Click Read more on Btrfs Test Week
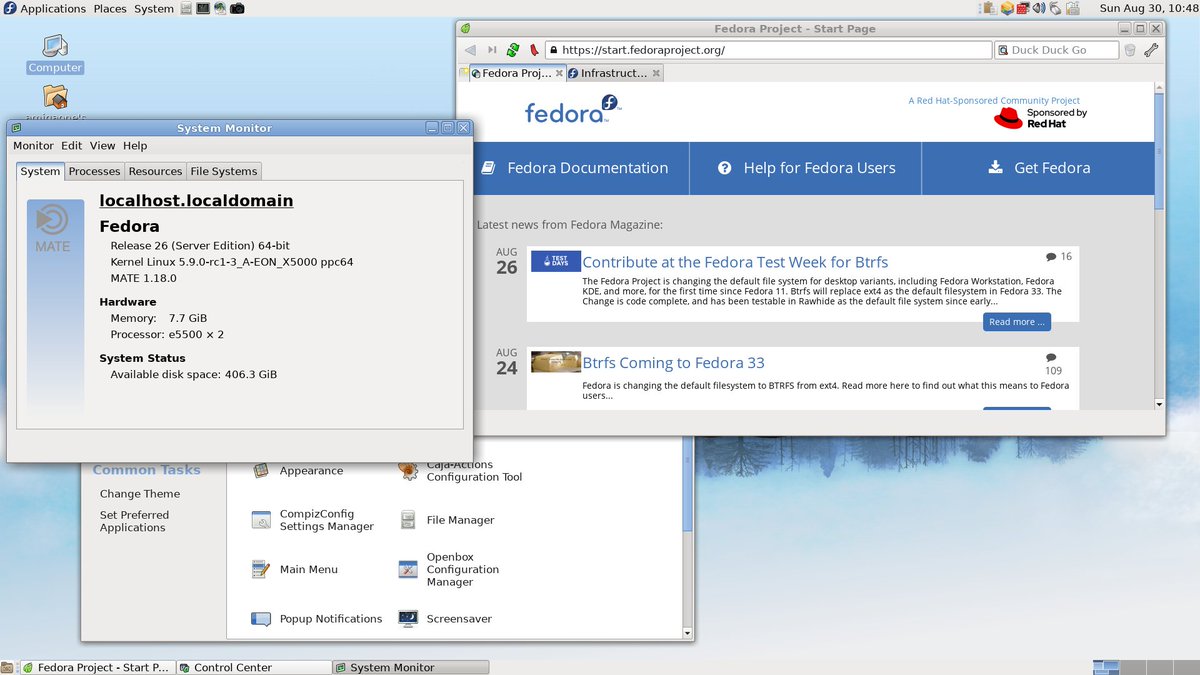Screen dimensions: 1200x675 tap(1017, 322)
